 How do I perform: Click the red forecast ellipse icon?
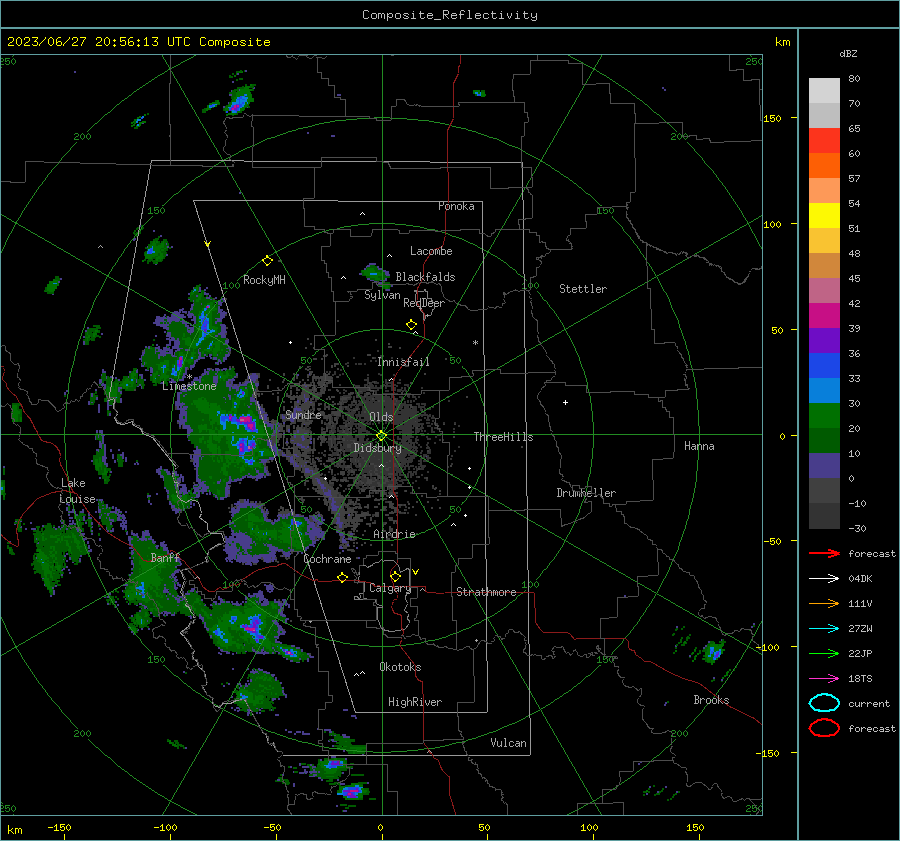coord(824,728)
